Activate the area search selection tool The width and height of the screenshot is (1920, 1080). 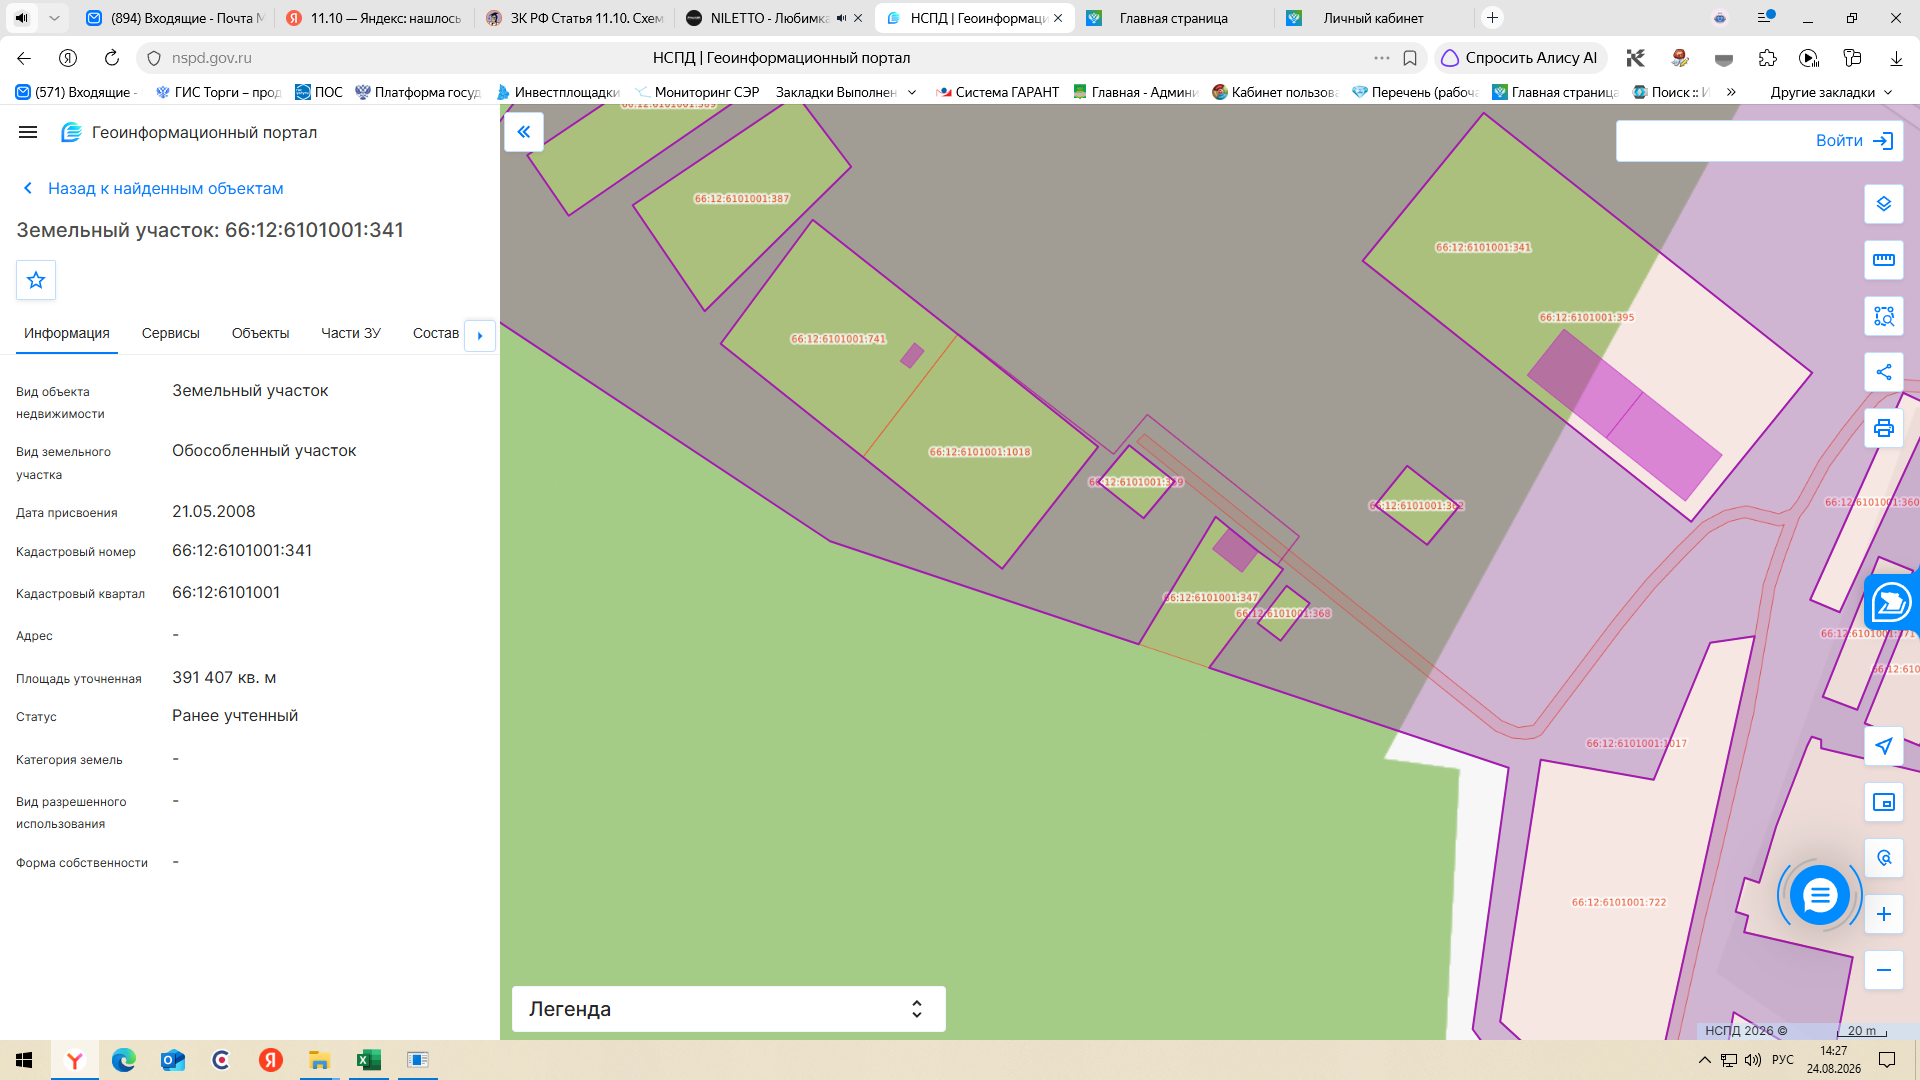(x=1883, y=316)
